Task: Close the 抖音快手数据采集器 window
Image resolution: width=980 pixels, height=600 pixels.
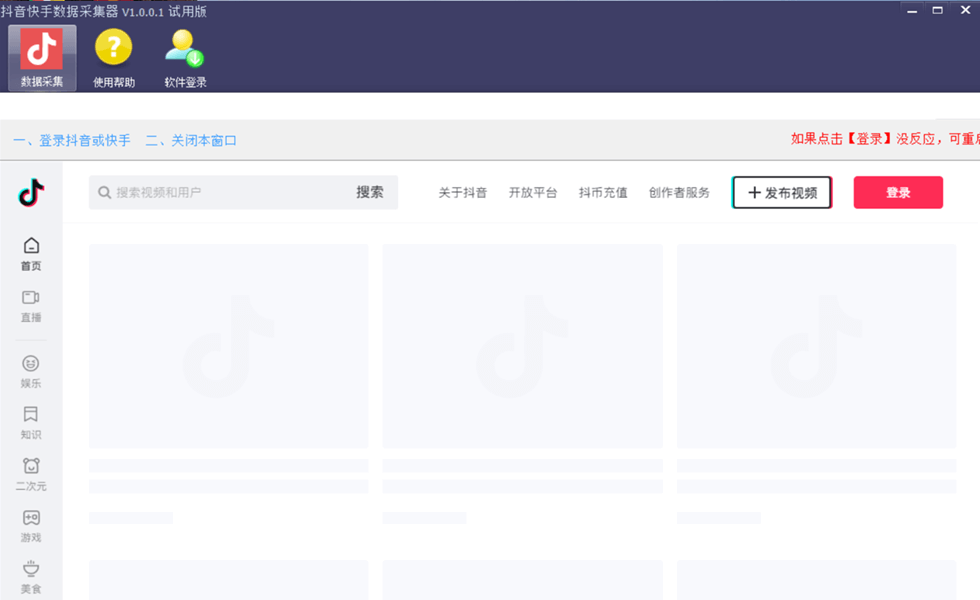Action: click(x=965, y=11)
